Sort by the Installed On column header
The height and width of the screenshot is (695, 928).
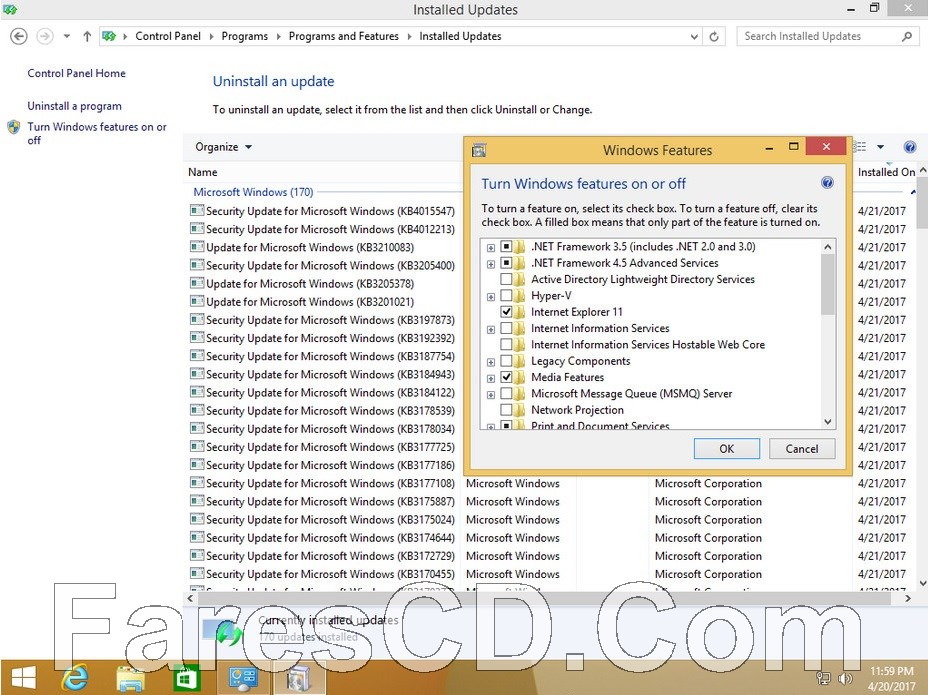pyautogui.click(x=886, y=172)
